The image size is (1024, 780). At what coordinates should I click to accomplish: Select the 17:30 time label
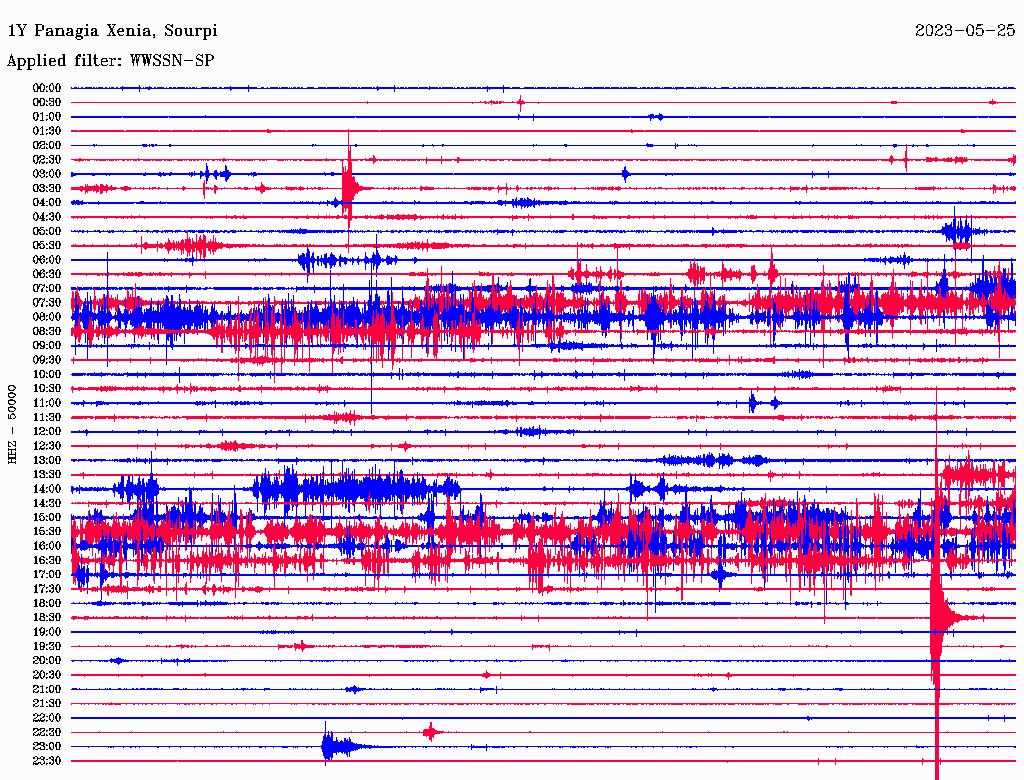coord(47,589)
